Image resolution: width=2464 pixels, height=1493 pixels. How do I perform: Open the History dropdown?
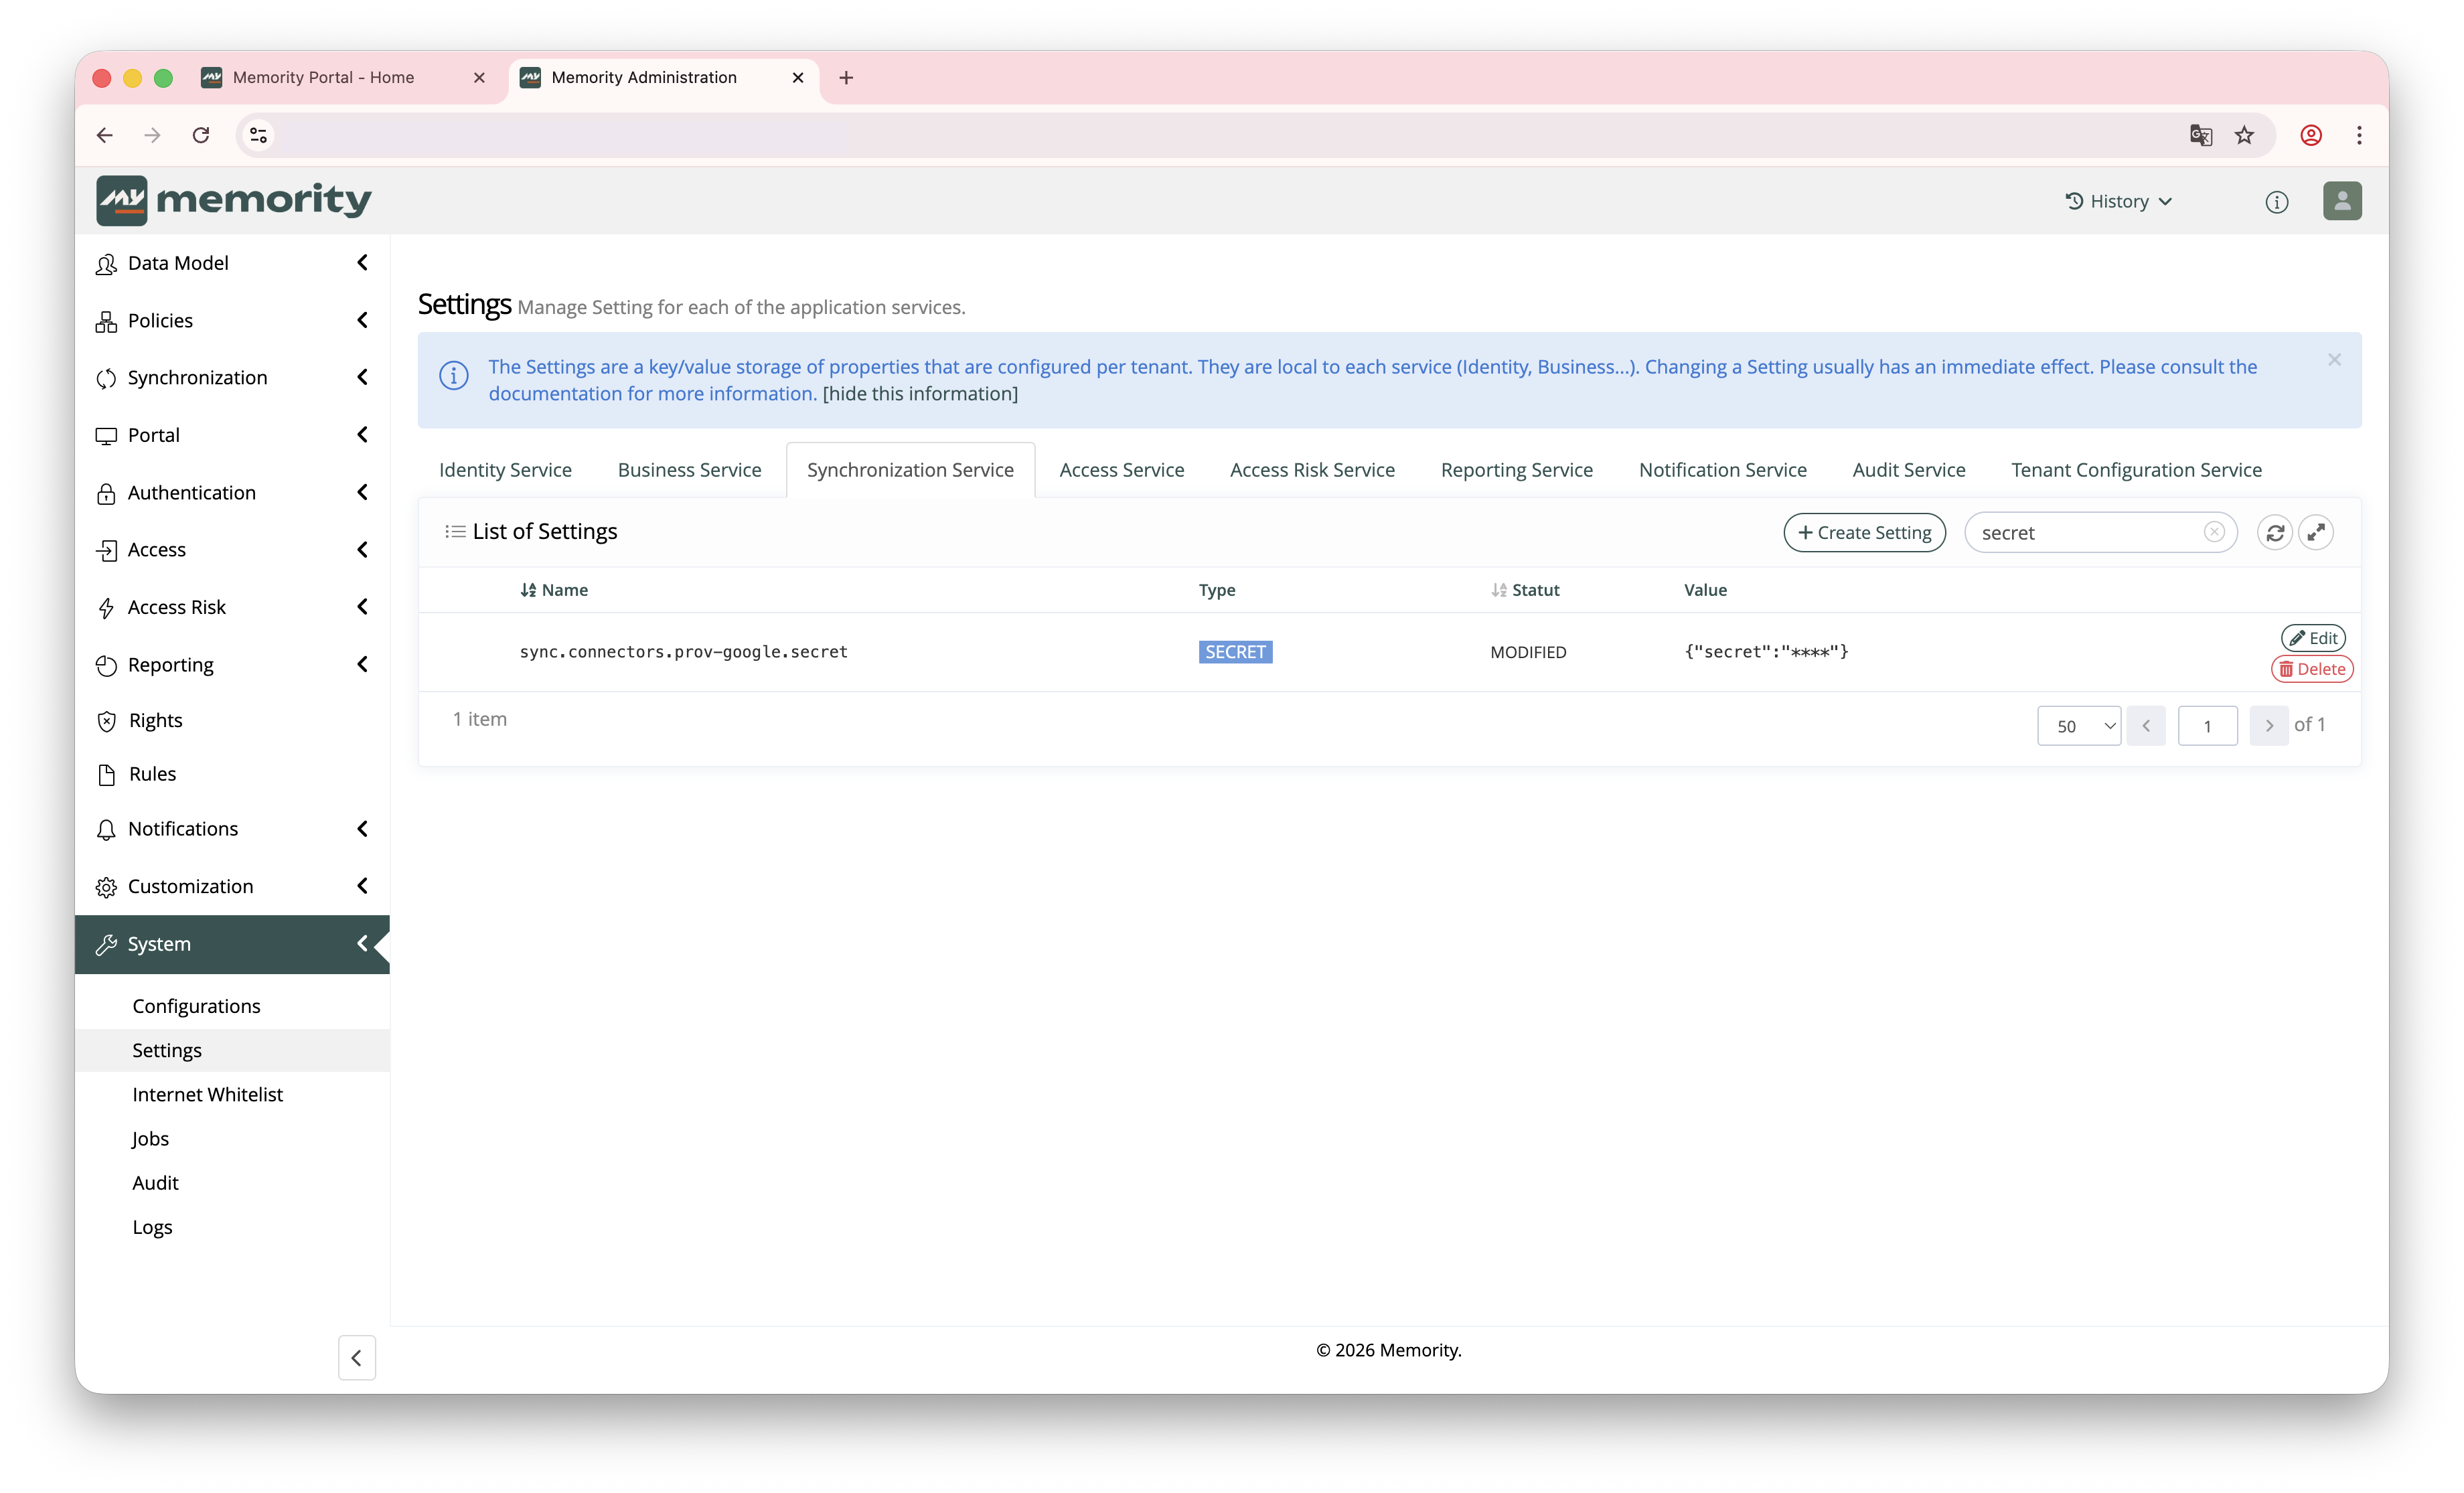2119,202
